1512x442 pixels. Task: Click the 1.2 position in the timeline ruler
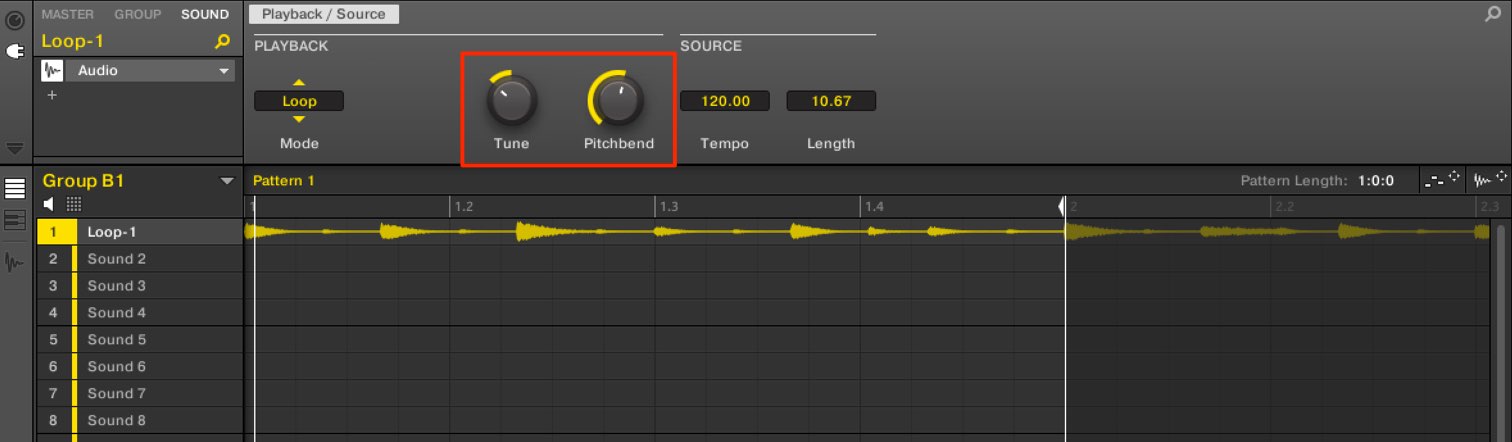464,207
